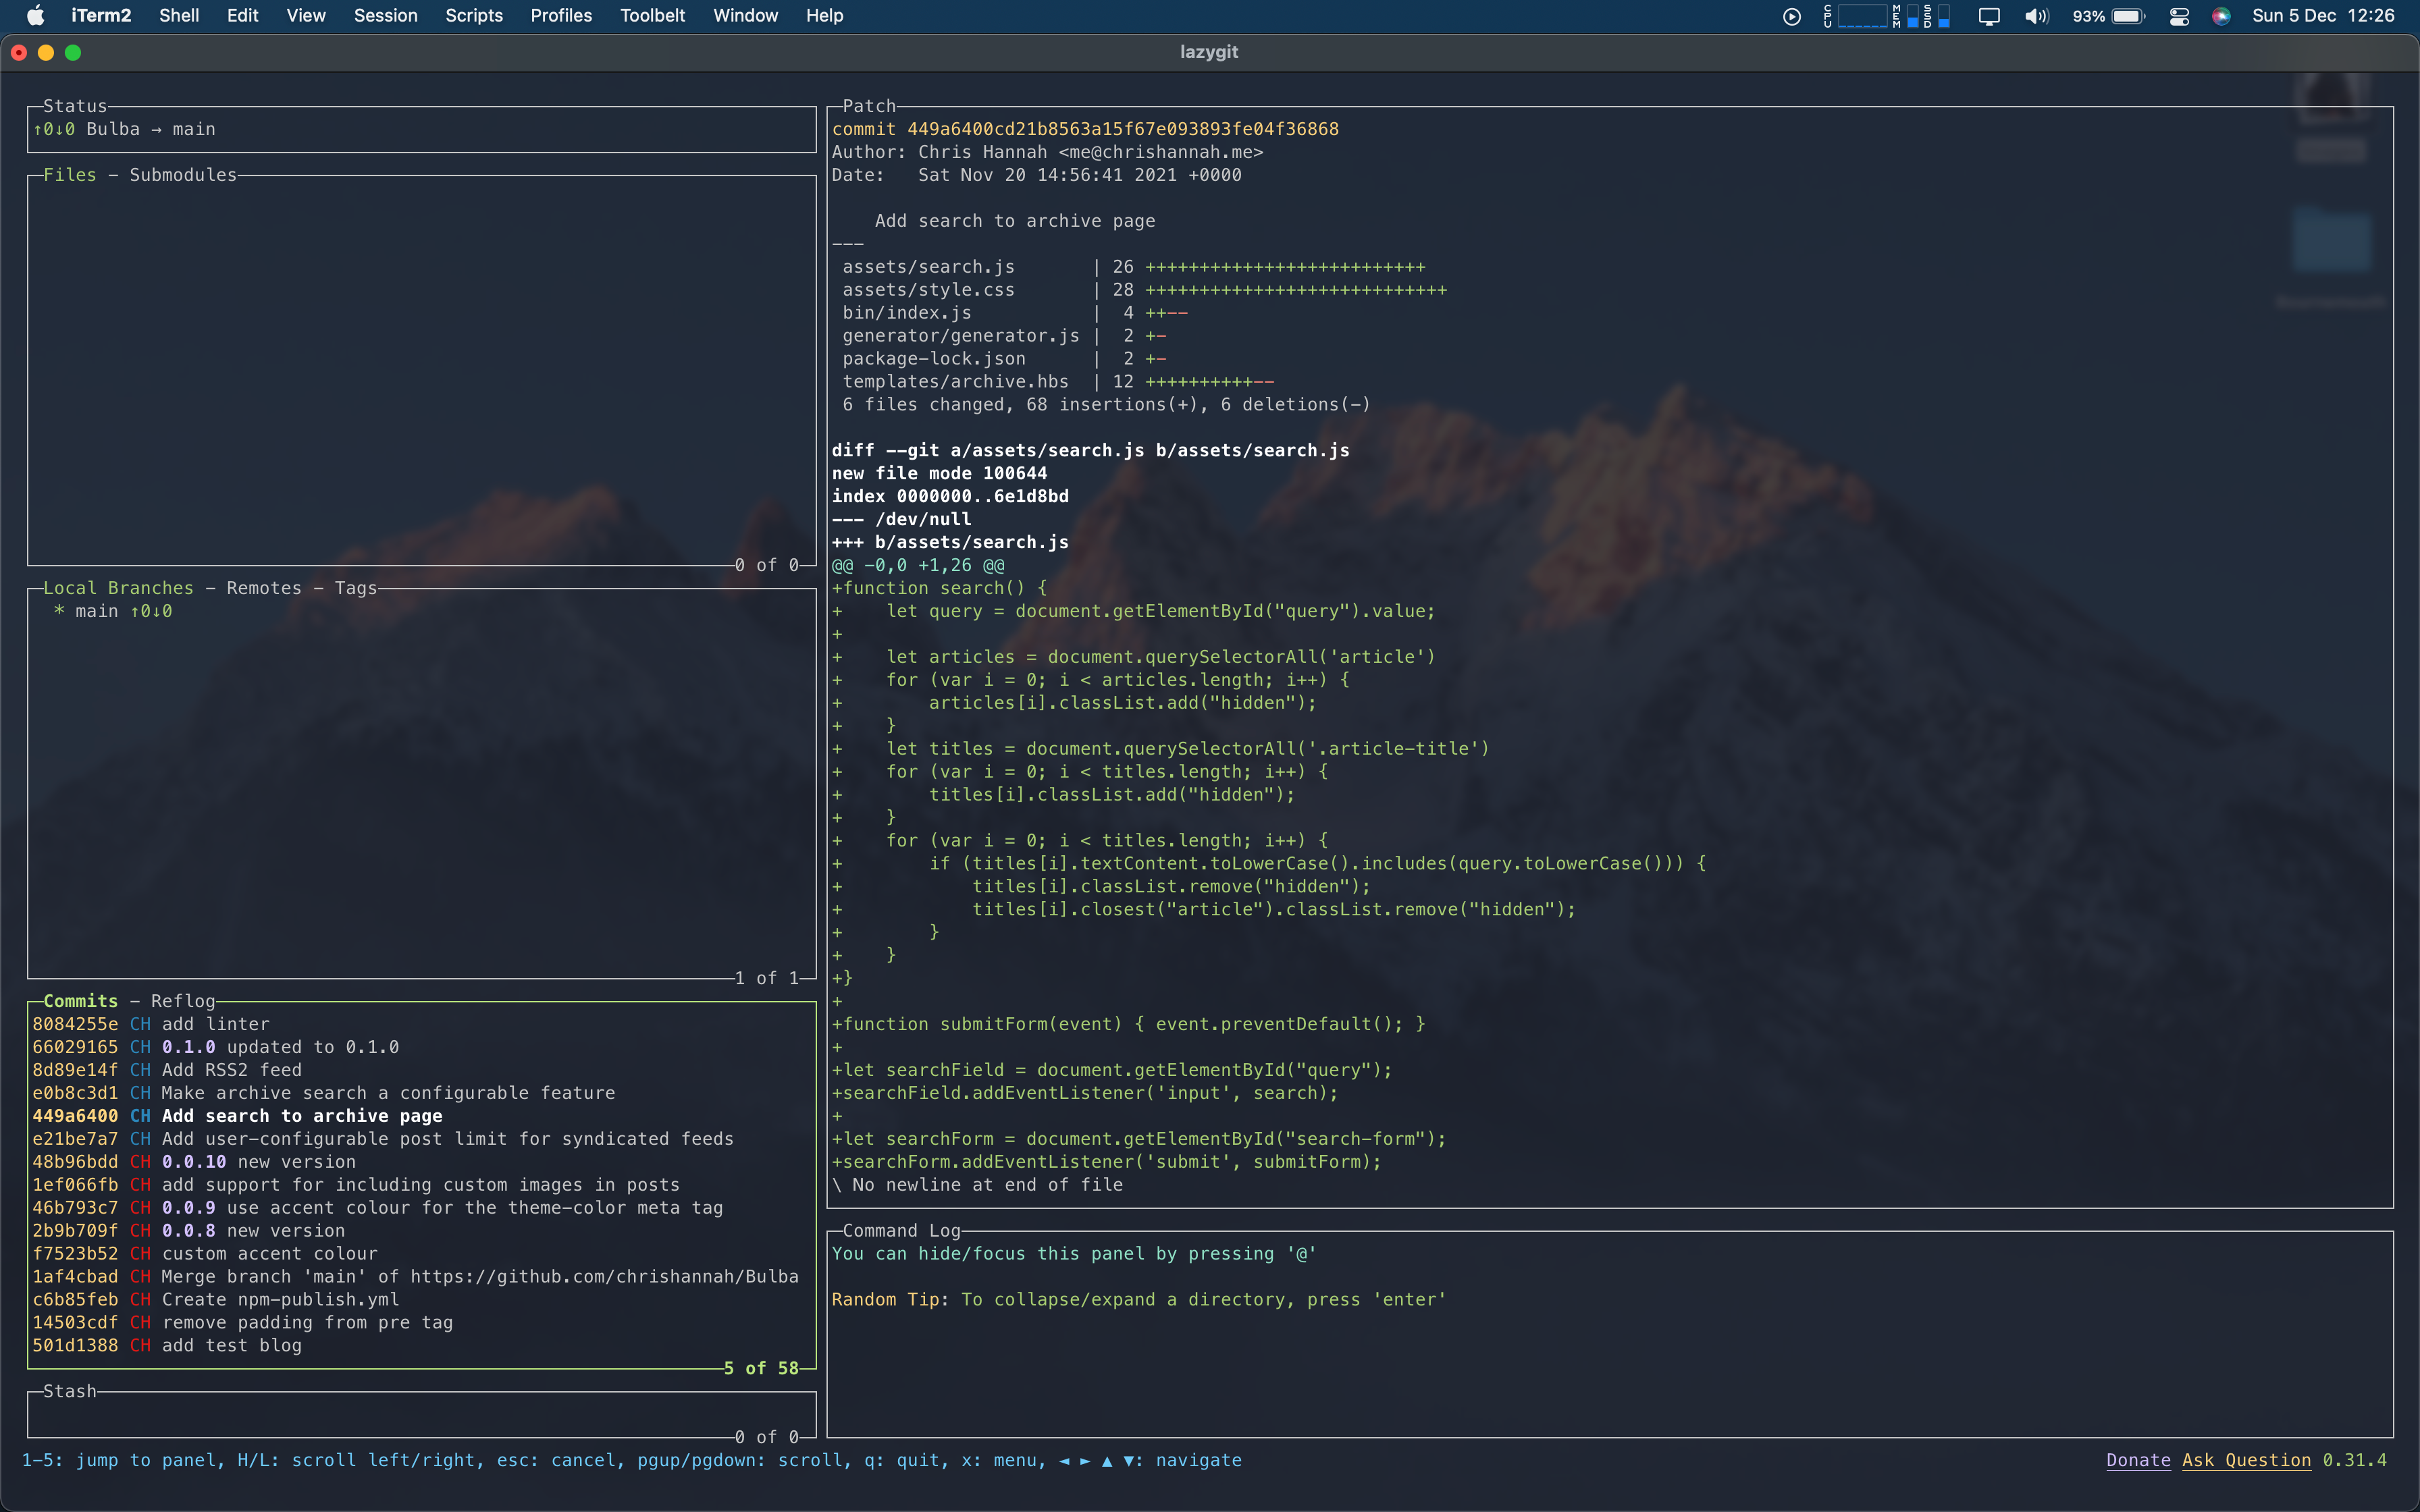Click assets/search.js in the diff stat

(x=928, y=267)
